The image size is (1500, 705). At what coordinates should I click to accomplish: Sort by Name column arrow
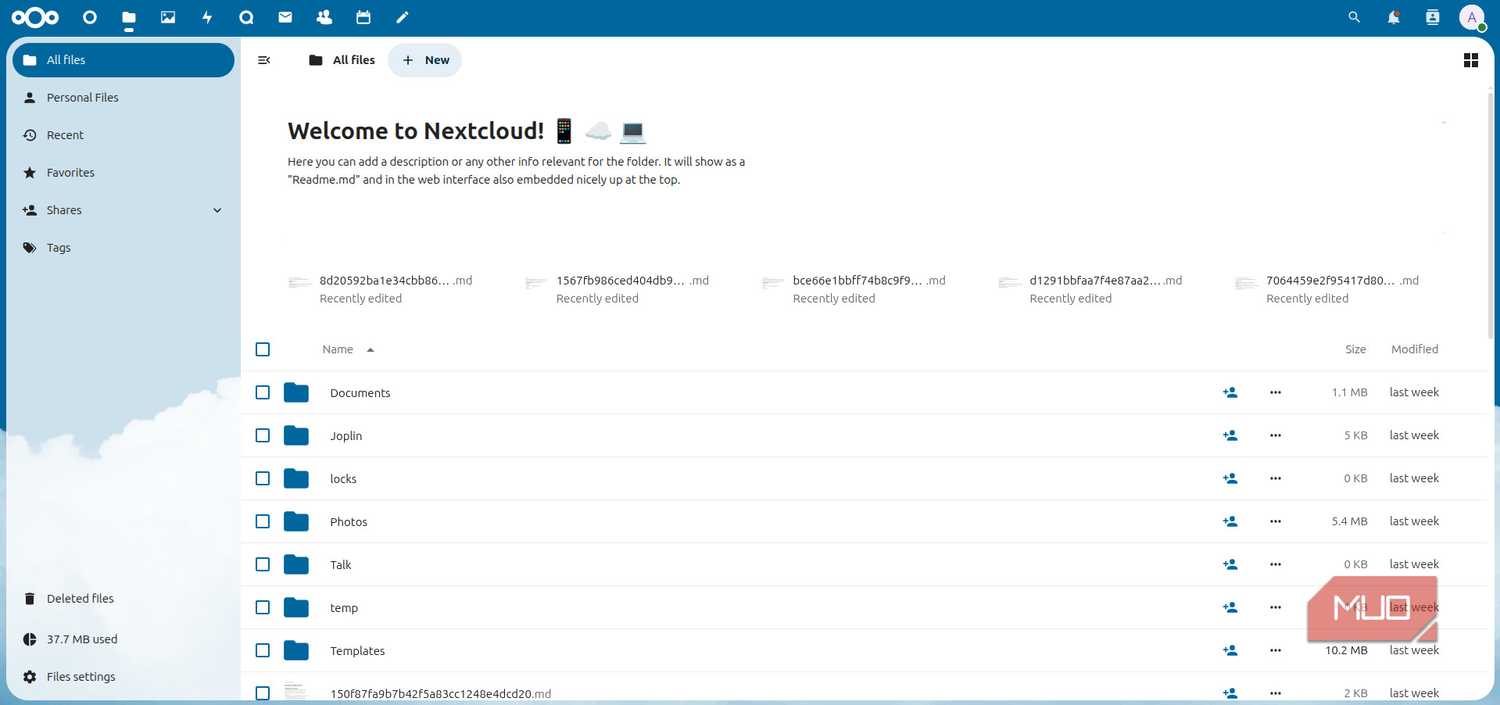(x=370, y=350)
